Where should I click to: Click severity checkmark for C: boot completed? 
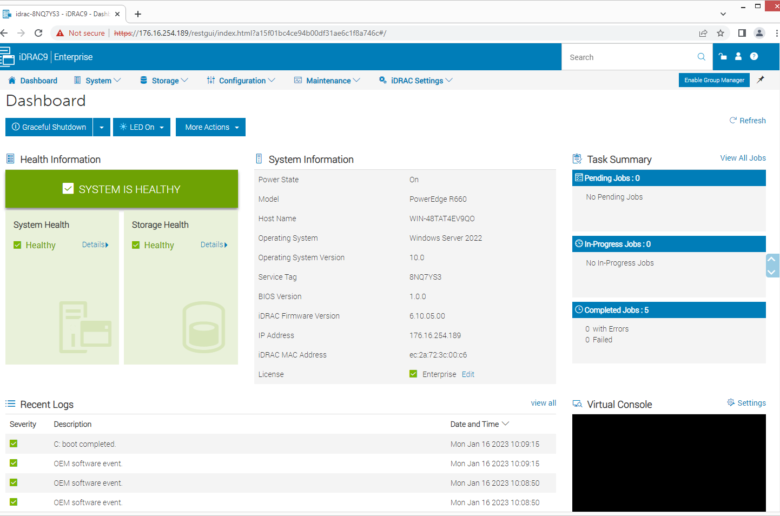point(13,443)
